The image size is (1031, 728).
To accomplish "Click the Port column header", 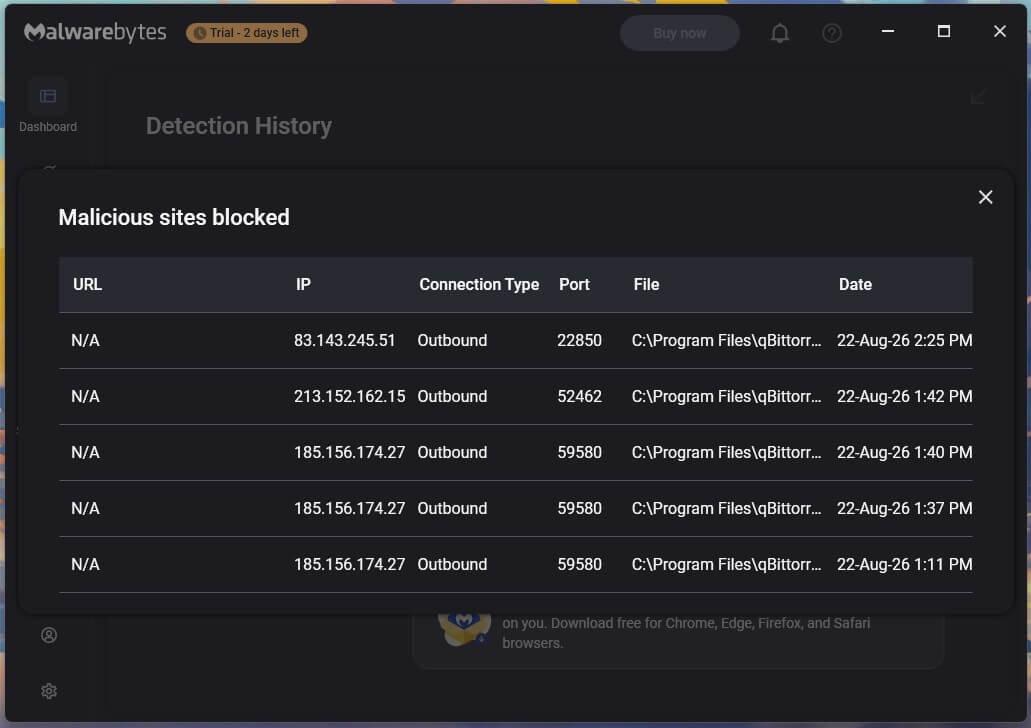I will pos(574,285).
